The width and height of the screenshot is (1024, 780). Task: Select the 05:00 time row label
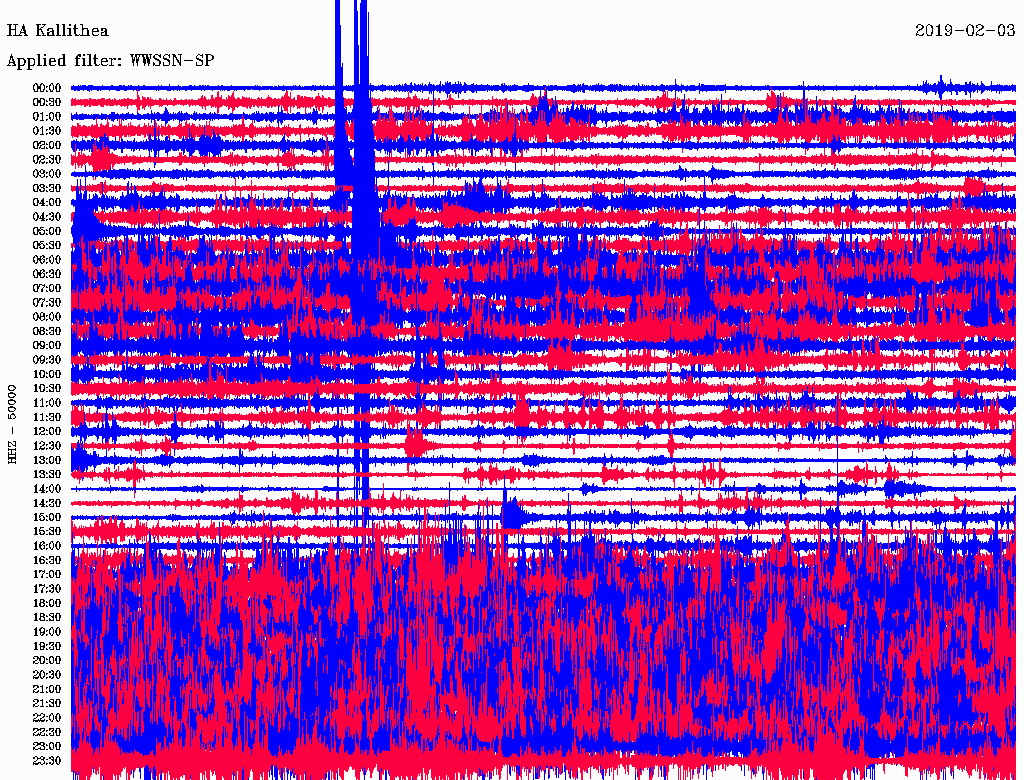(x=47, y=231)
